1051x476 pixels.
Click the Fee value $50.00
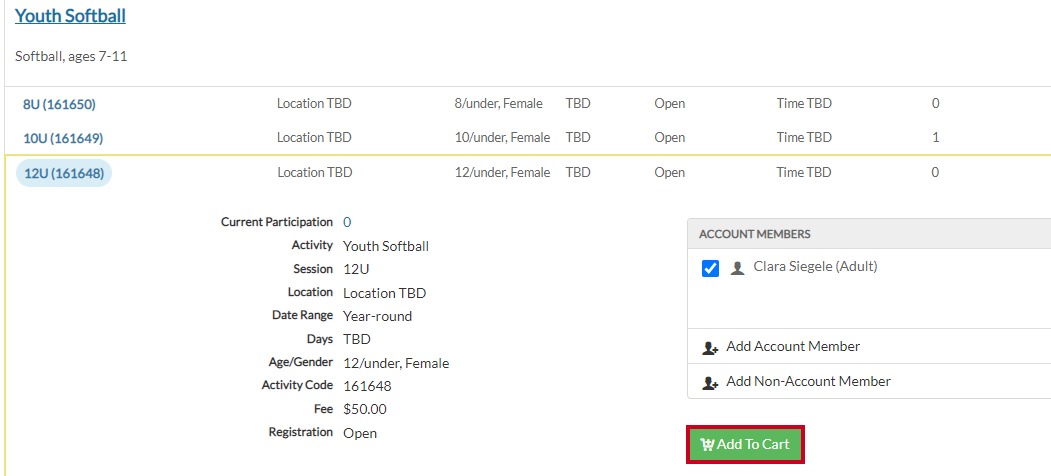(x=365, y=409)
